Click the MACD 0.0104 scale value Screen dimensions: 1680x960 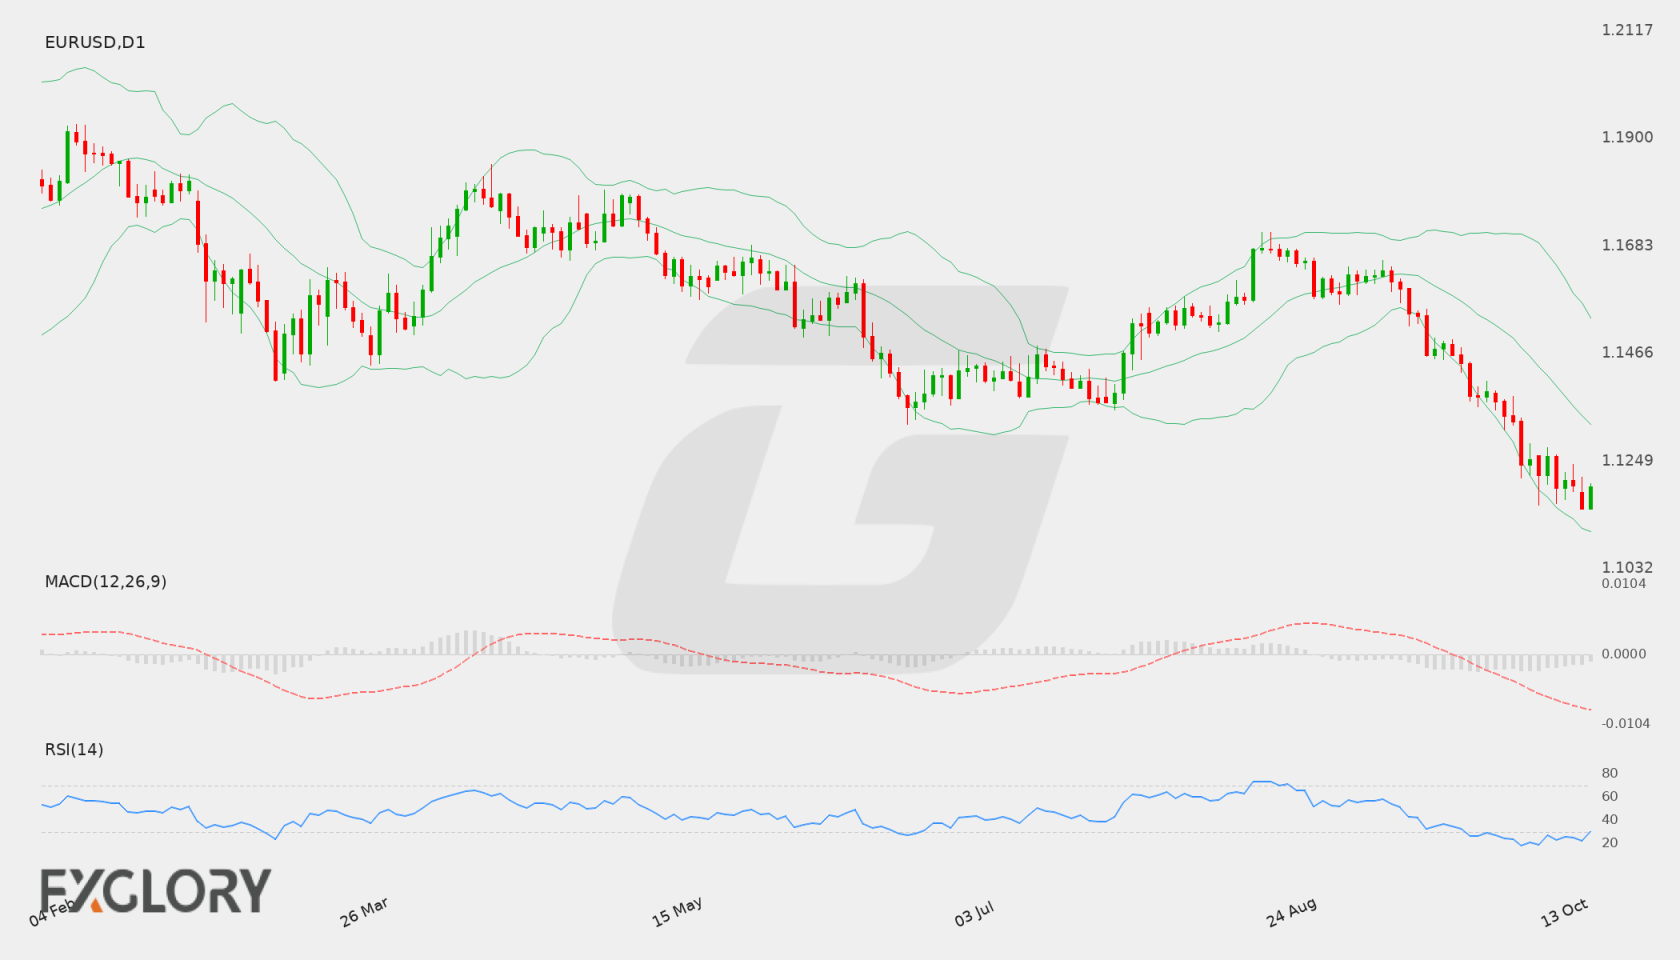click(1624, 583)
